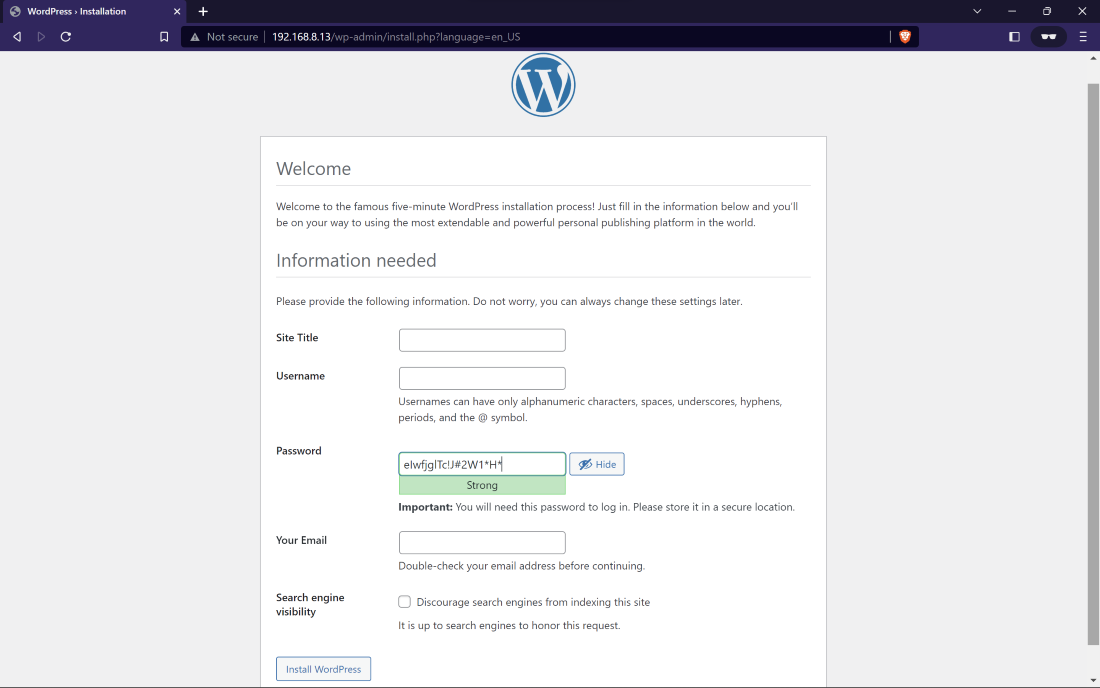
Task: Open a new tab with the plus button
Action: (x=203, y=11)
